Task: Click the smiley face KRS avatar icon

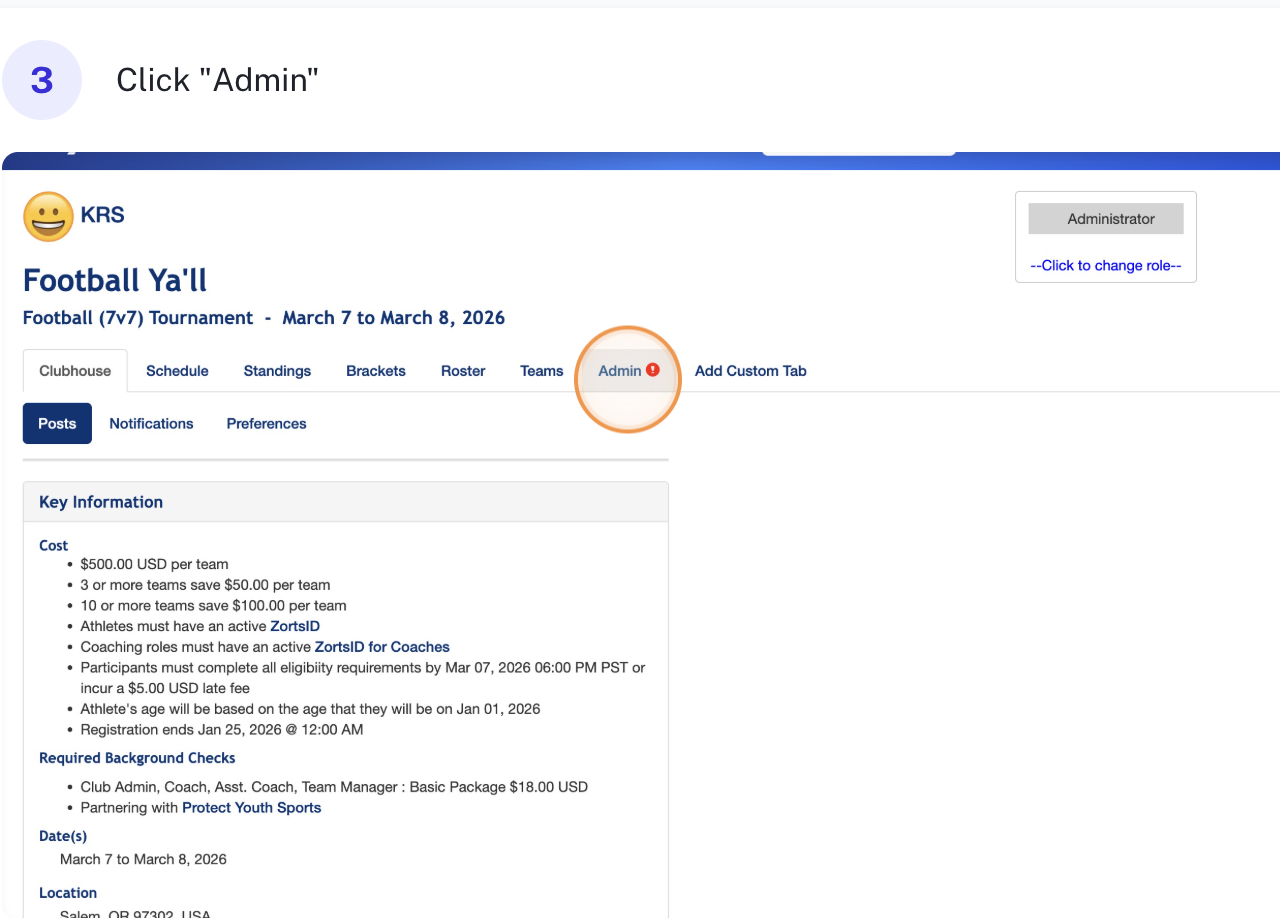Action: coord(47,216)
